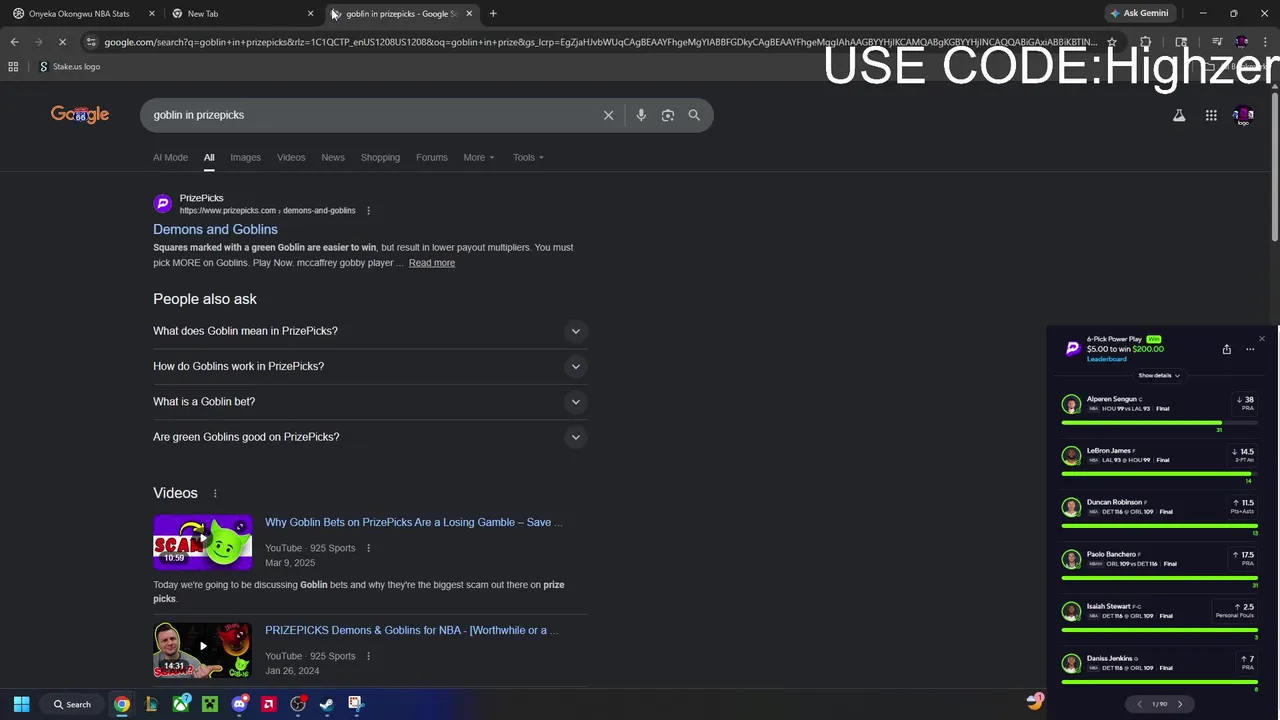Open more options for PrizePicks result
Viewport: 1280px width, 720px height.
point(368,210)
